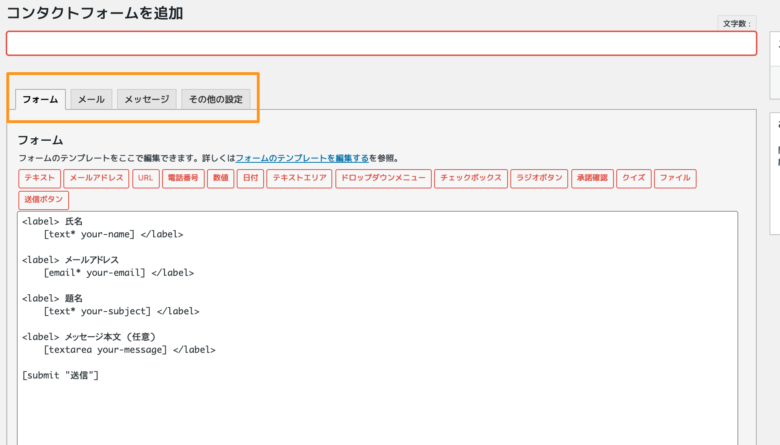The image size is (780, 445).
Task: Click the <label> メールアドレス line
Action: (x=70, y=260)
